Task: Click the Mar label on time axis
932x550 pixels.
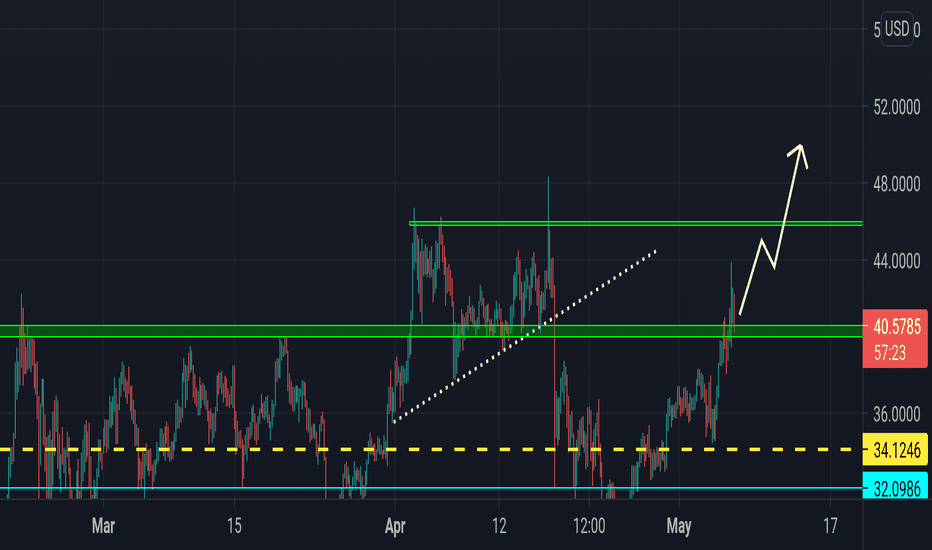Action: pos(103,526)
